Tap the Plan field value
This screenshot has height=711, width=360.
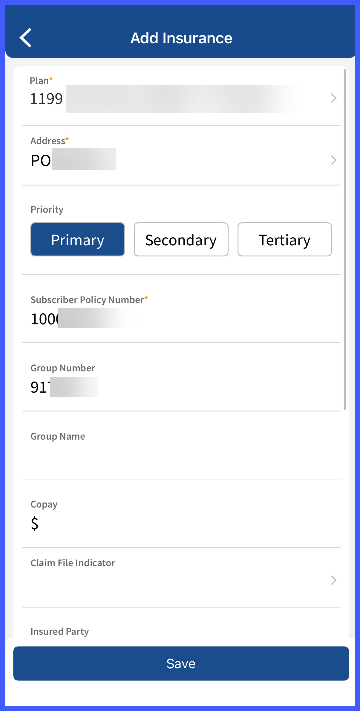coord(163,98)
